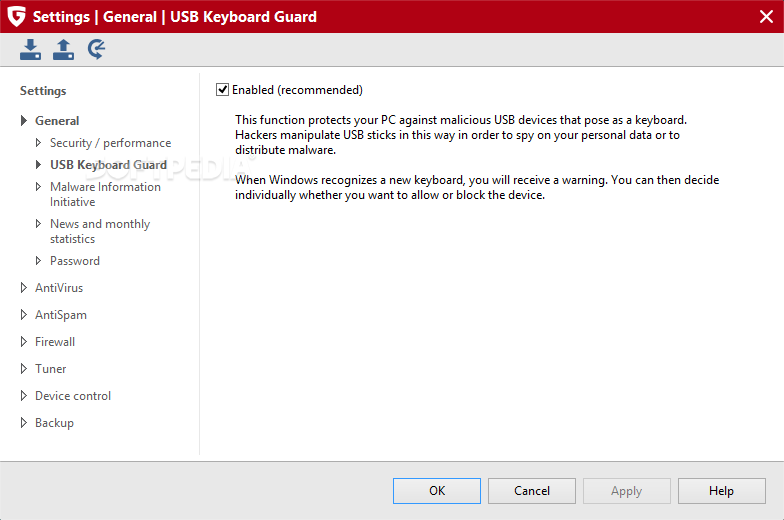Screen dimensions: 784x520
Task: Open Tuner settings
Action: (50, 368)
